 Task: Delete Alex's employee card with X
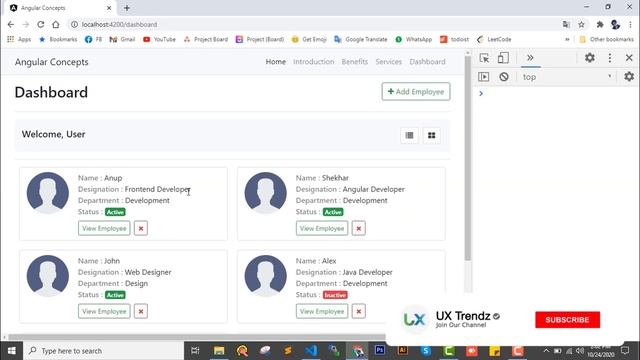[359, 311]
